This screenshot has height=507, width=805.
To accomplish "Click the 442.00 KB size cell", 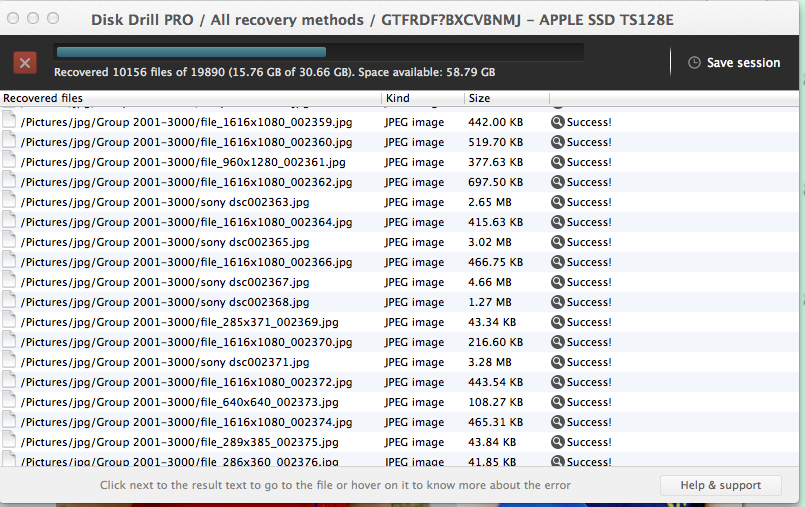I will [495, 122].
